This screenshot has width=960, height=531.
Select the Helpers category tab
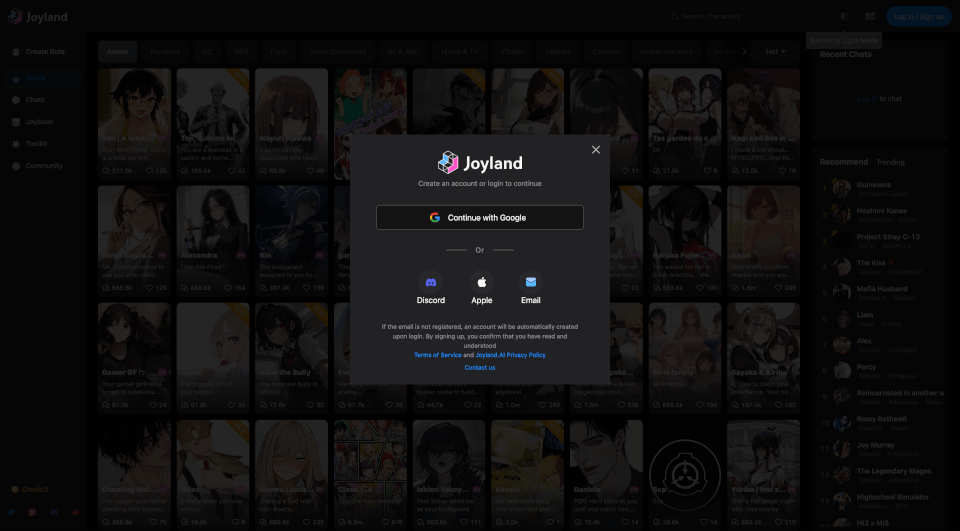[x=558, y=51]
